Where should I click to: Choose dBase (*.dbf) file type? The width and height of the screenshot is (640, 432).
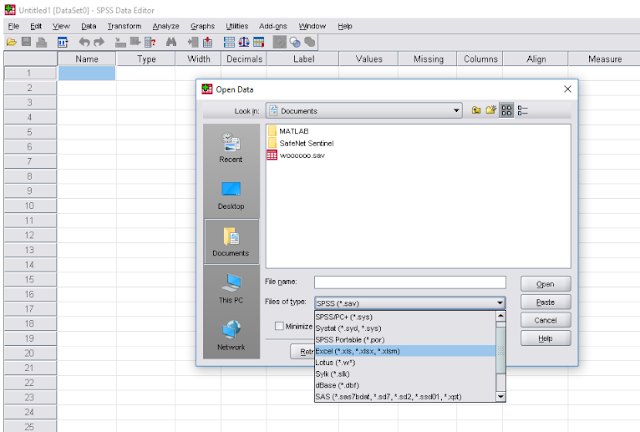405,385
